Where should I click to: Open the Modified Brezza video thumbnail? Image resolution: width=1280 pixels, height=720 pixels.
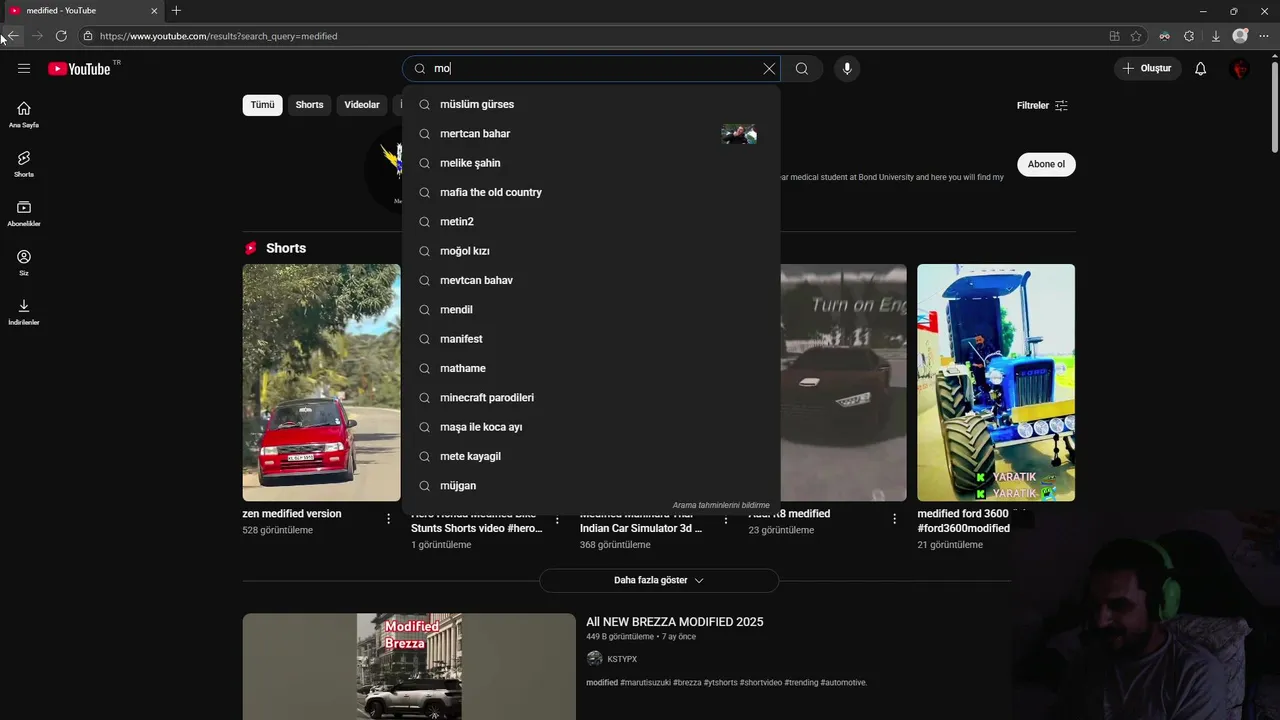click(x=409, y=666)
